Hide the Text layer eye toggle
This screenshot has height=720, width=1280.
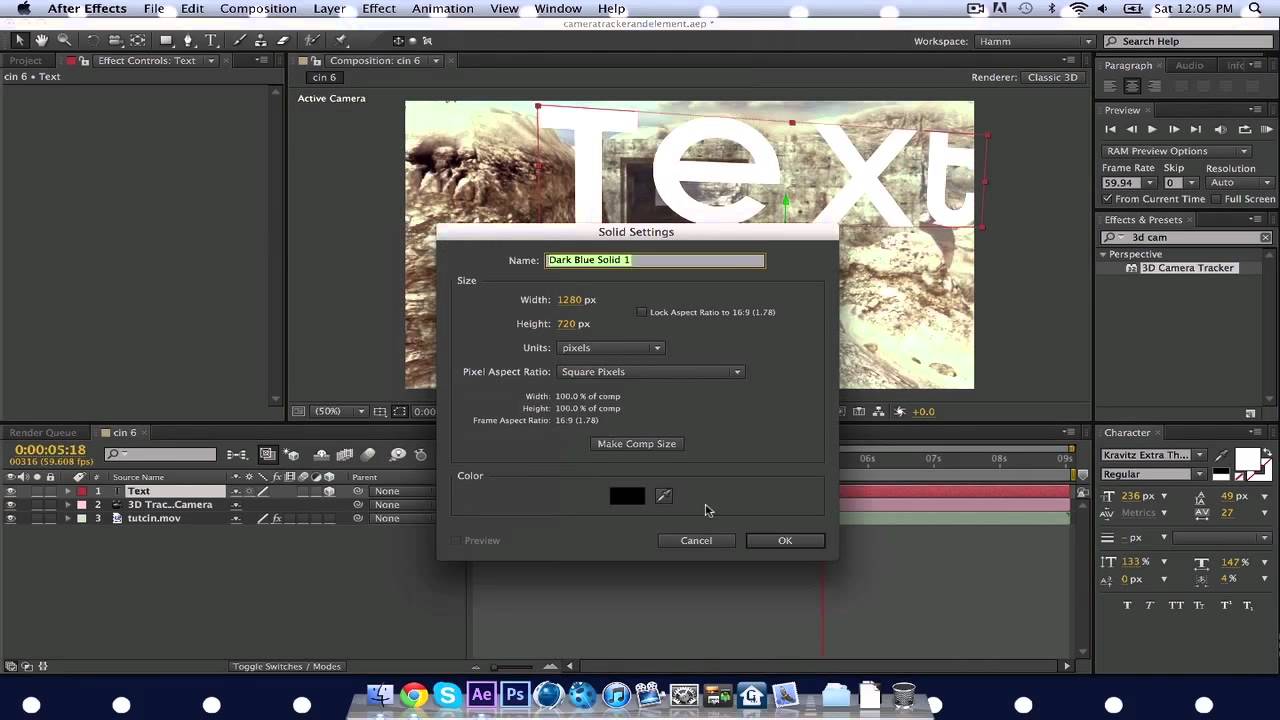11,491
